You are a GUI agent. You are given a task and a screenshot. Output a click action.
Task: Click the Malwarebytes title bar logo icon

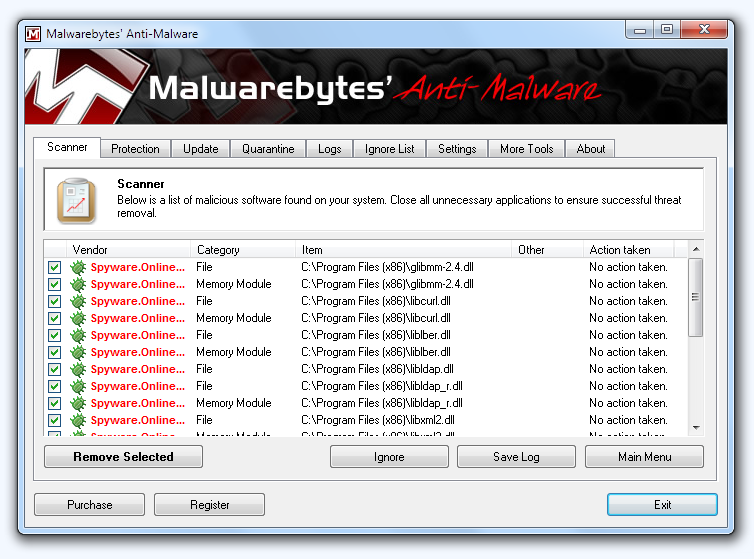33,34
